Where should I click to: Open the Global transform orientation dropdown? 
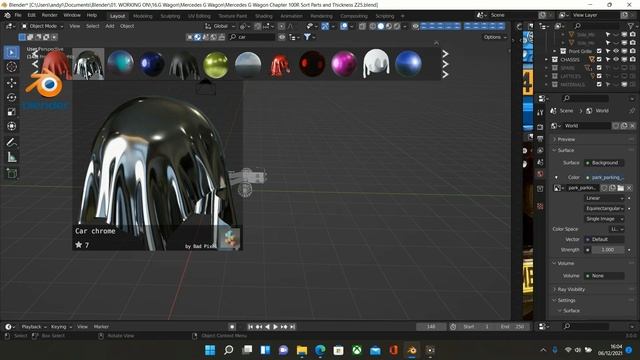(220, 26)
